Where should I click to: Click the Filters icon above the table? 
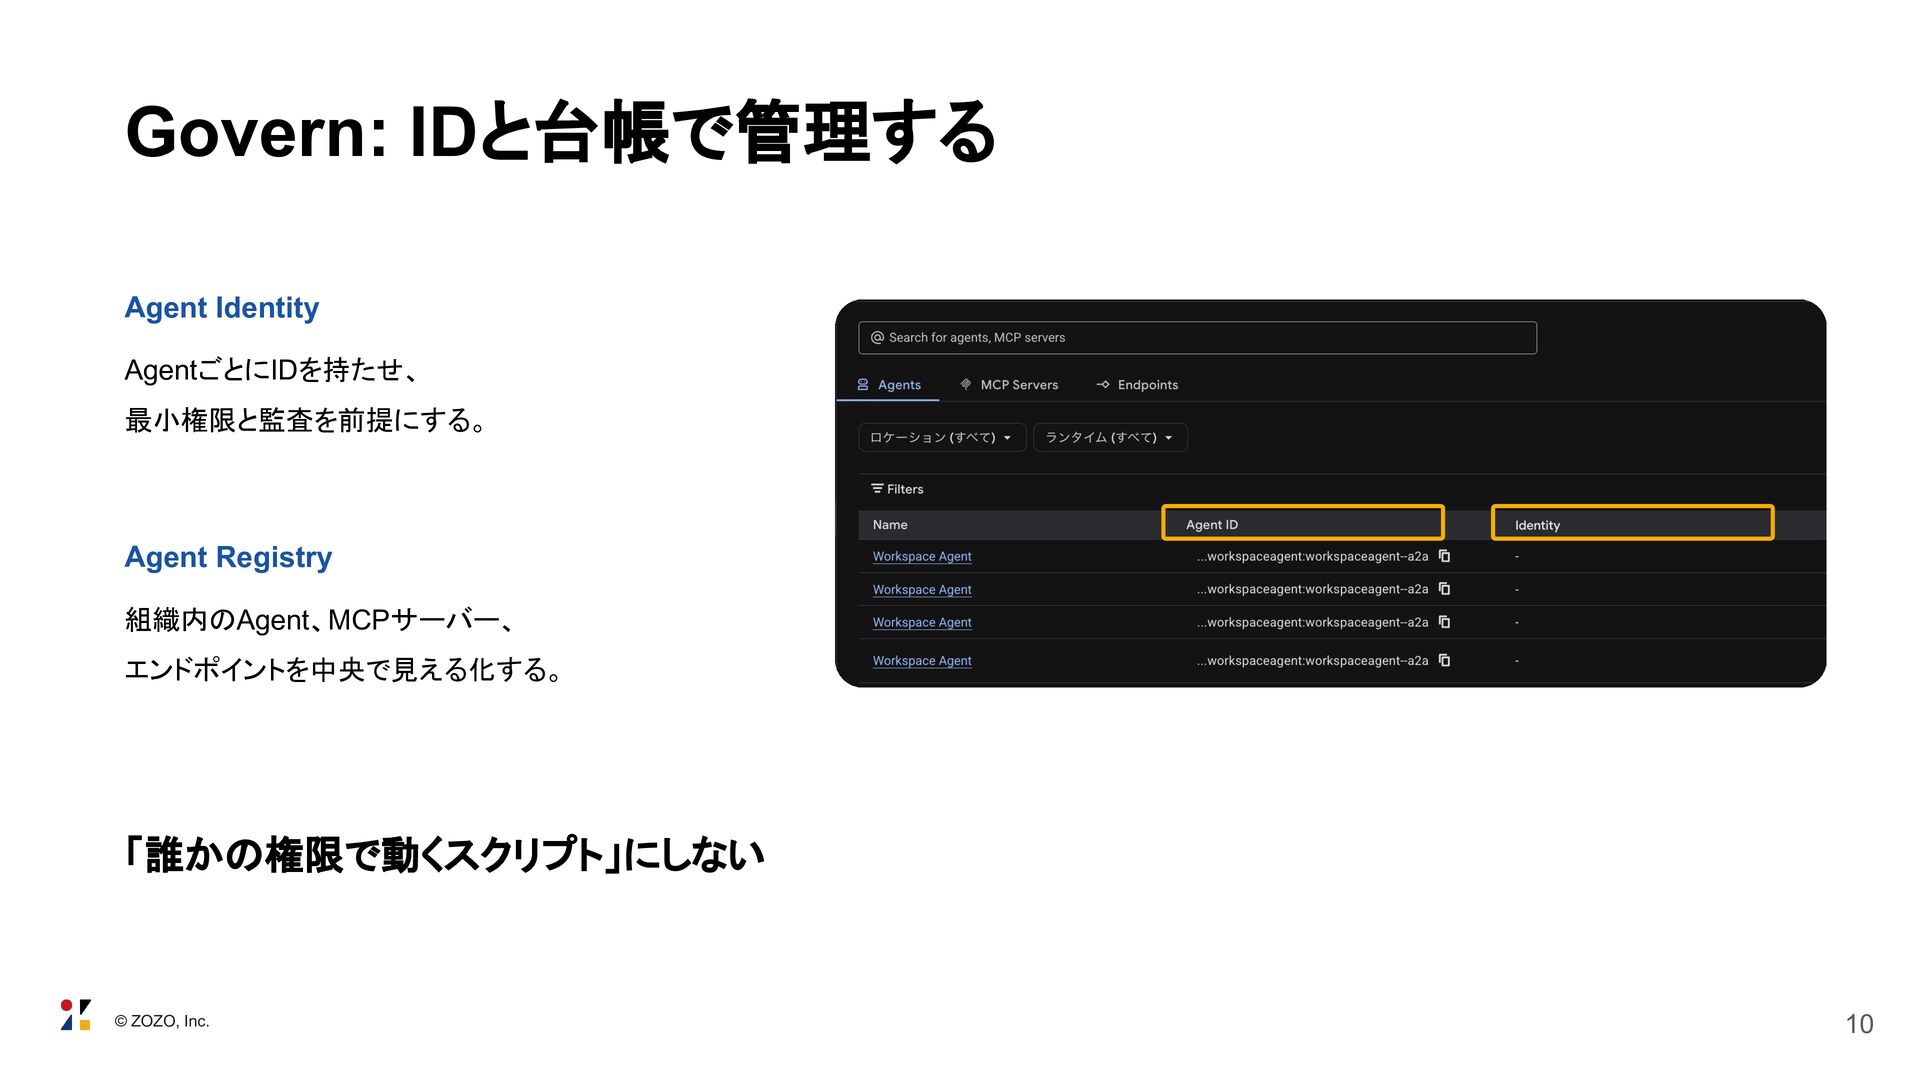(x=877, y=489)
